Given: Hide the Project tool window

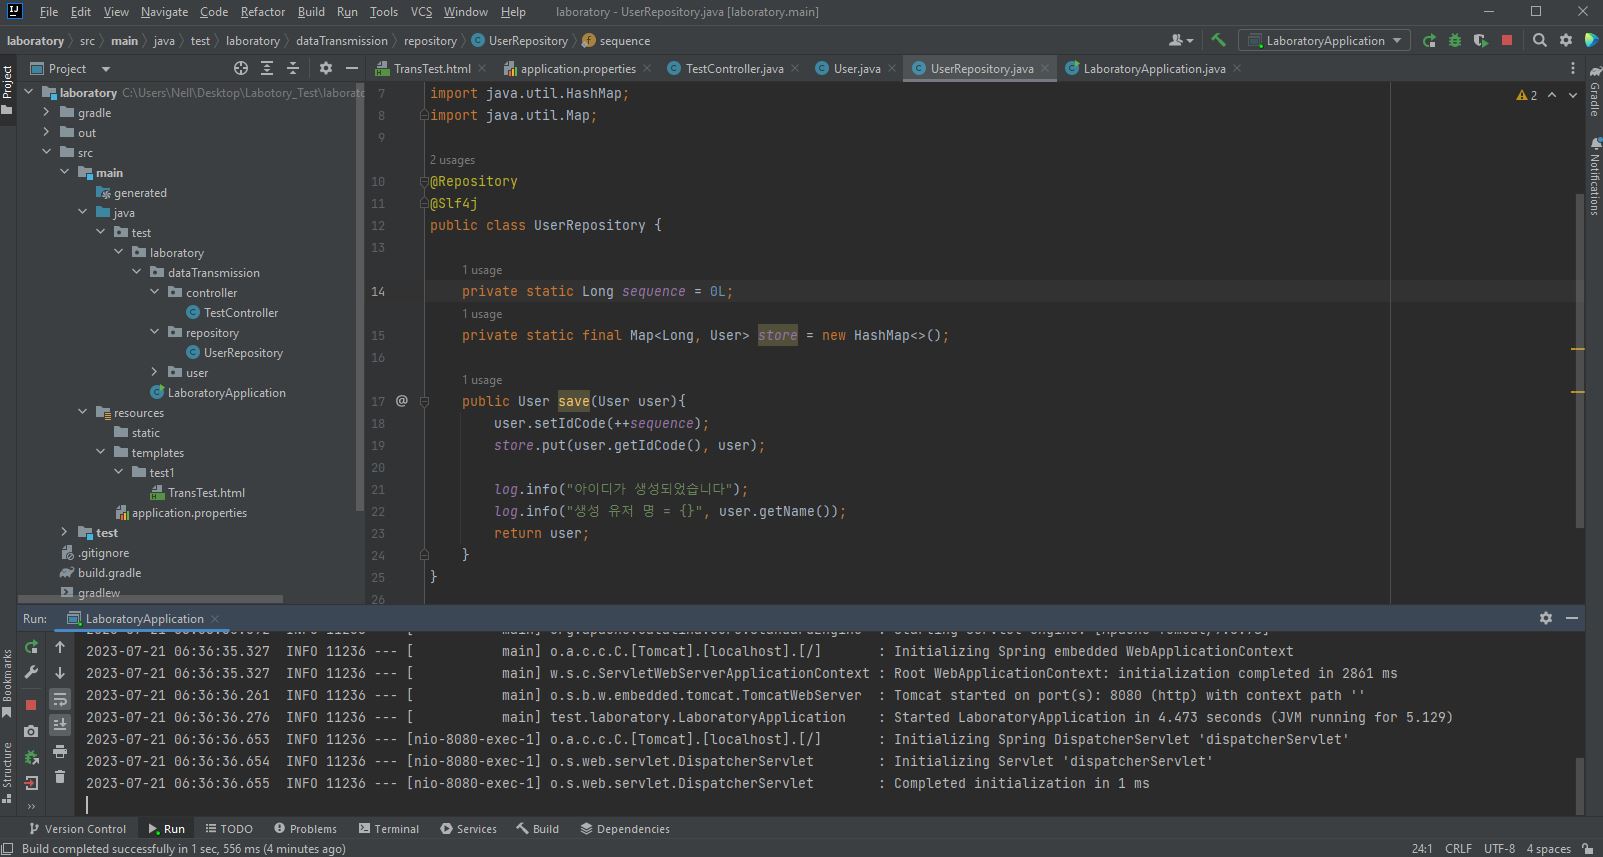Looking at the screenshot, I should pyautogui.click(x=351, y=68).
